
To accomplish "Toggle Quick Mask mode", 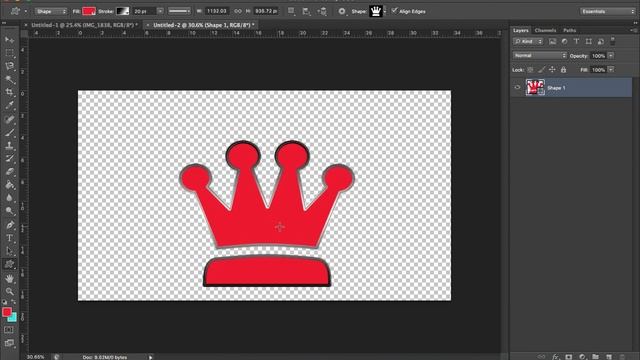I will (9, 330).
